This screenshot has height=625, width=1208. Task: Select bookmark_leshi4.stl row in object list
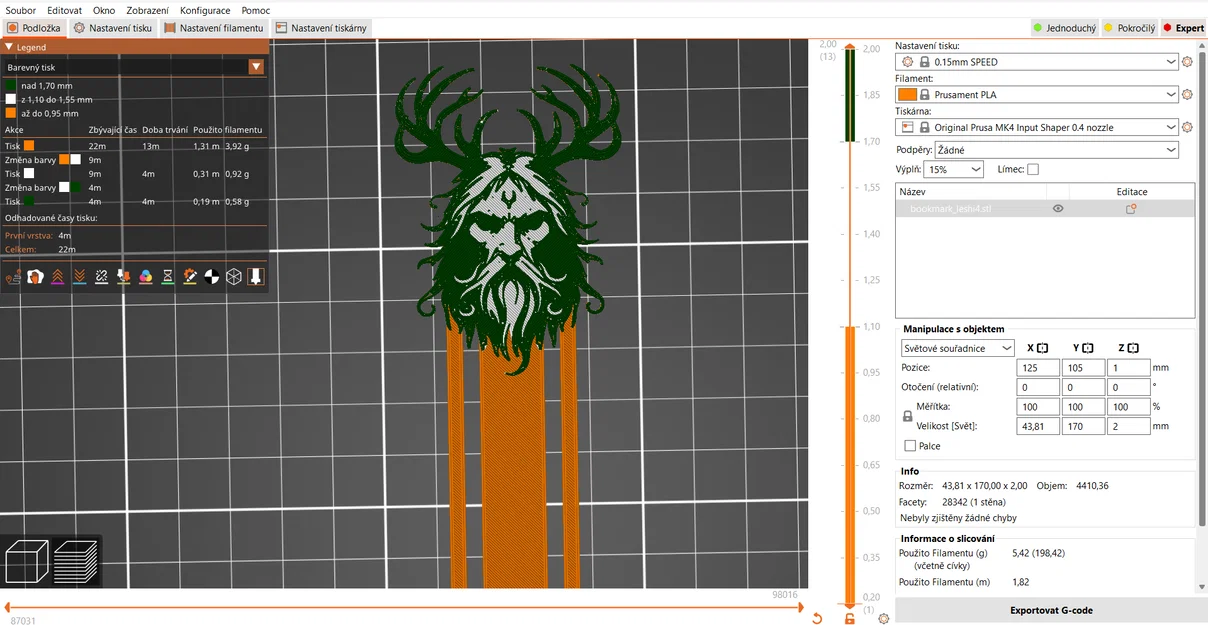tap(1045, 209)
